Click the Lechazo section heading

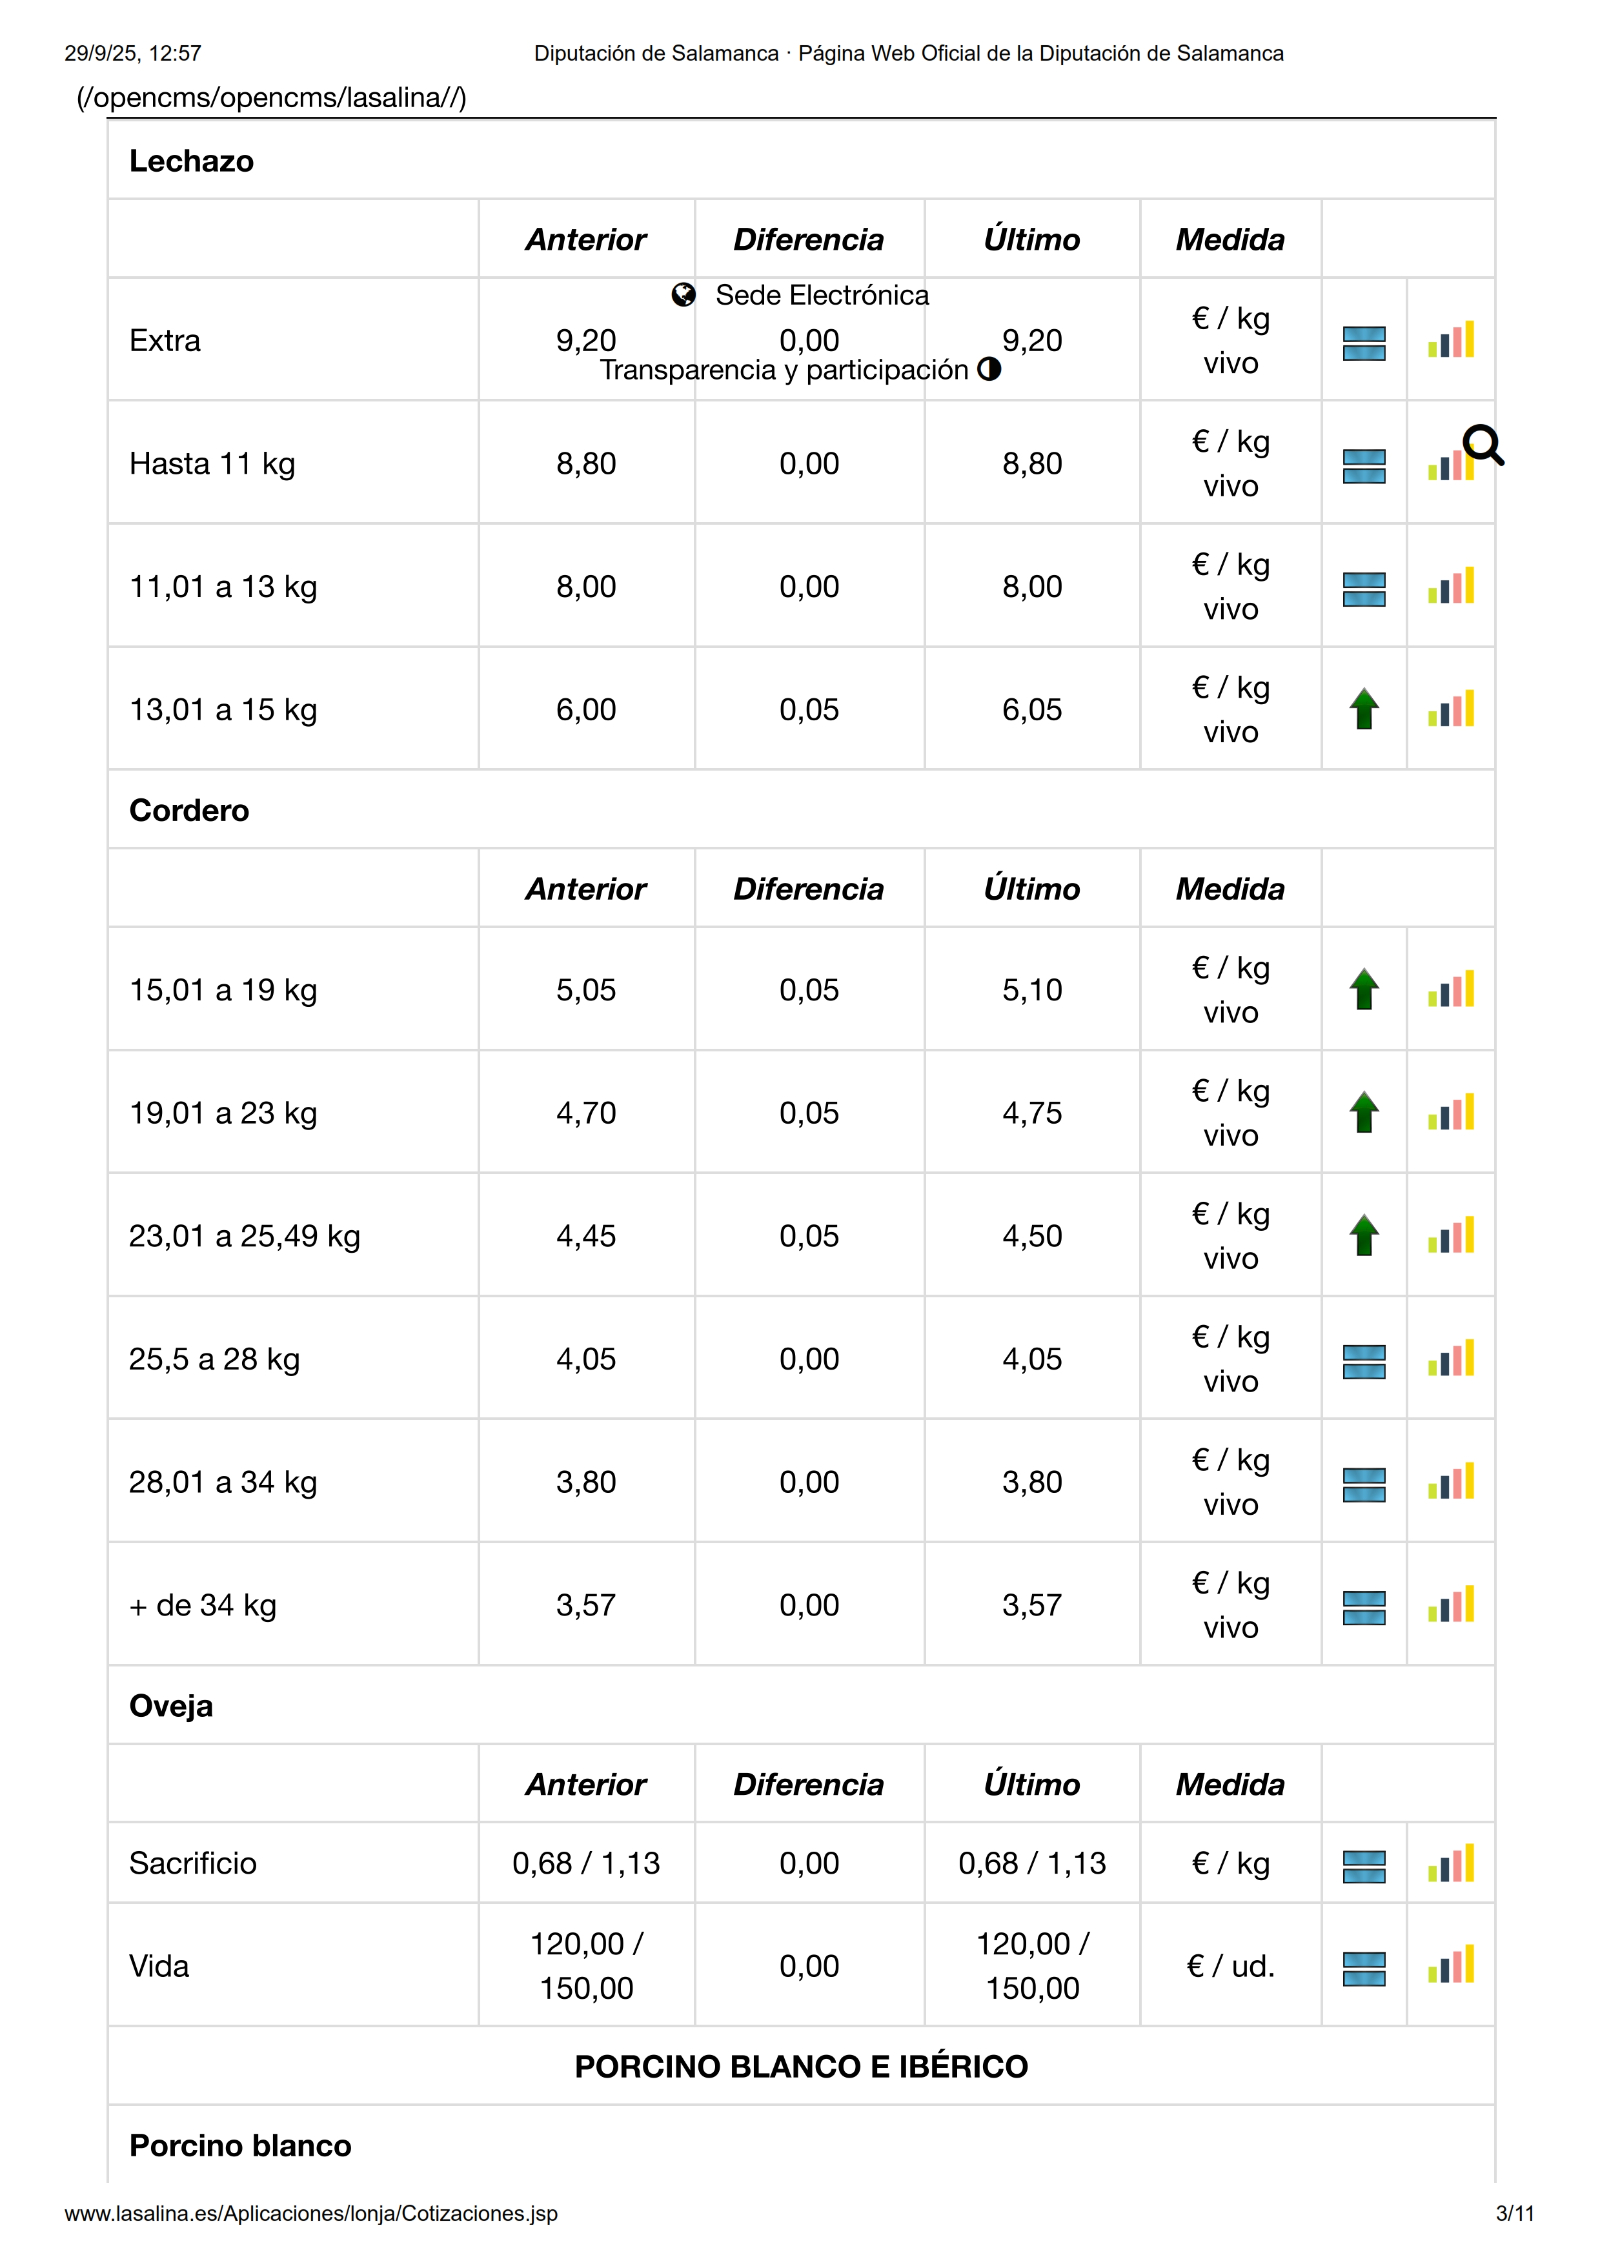191,161
